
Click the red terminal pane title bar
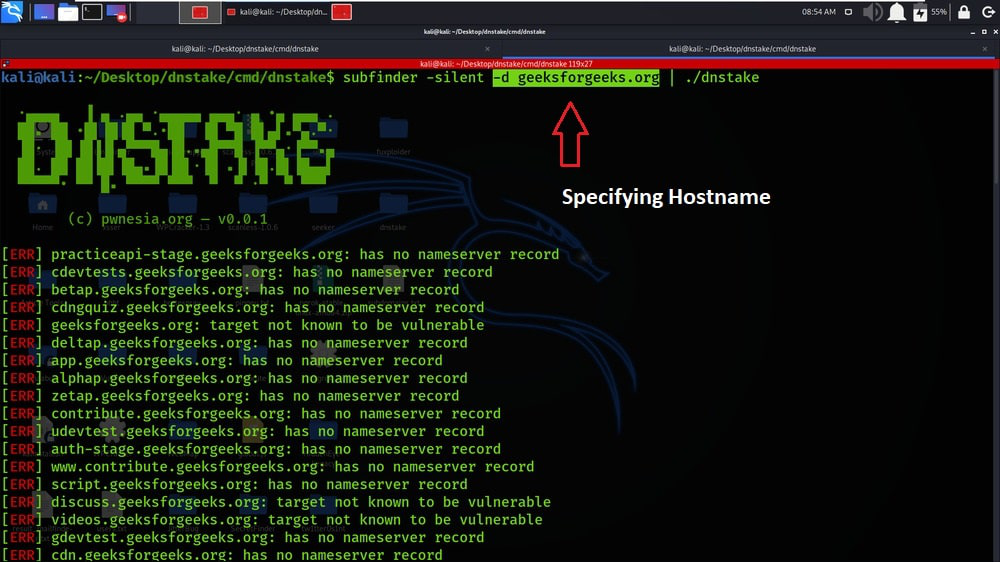coord(500,64)
